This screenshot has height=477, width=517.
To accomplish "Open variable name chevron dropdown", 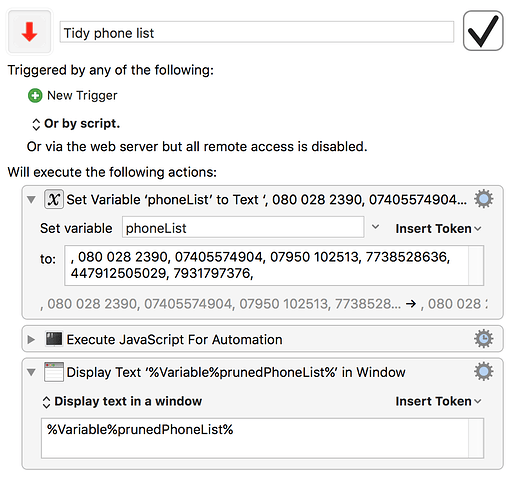I will pyautogui.click(x=375, y=227).
